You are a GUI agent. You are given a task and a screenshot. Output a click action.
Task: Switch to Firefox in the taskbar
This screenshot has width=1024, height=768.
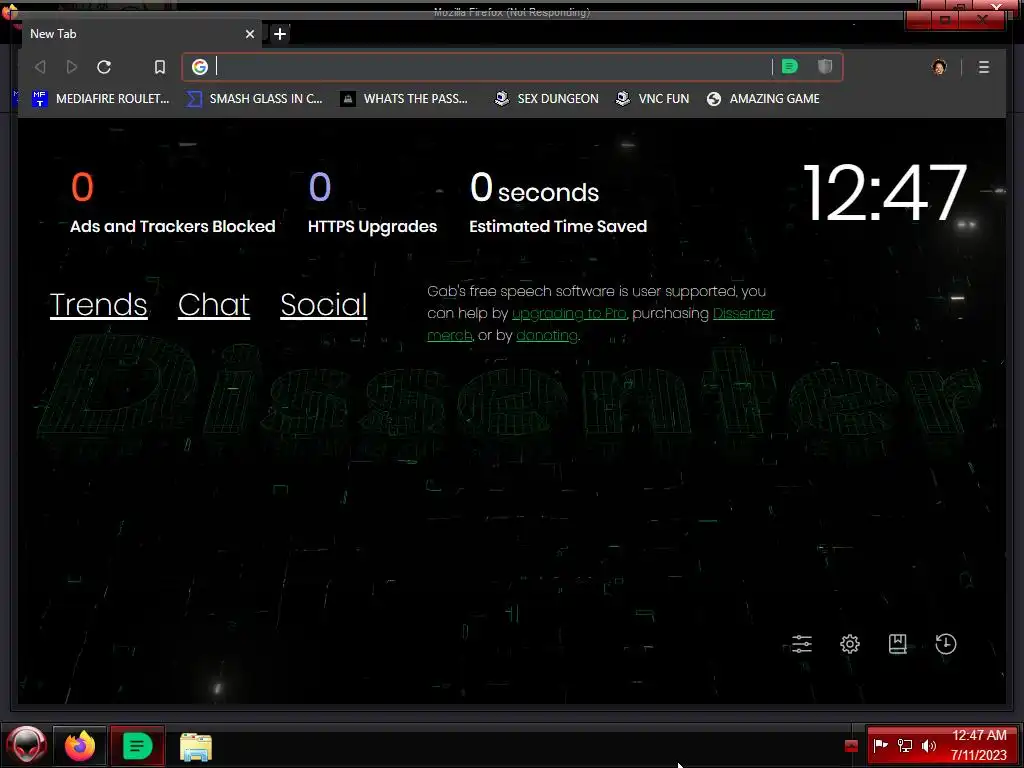(80, 746)
